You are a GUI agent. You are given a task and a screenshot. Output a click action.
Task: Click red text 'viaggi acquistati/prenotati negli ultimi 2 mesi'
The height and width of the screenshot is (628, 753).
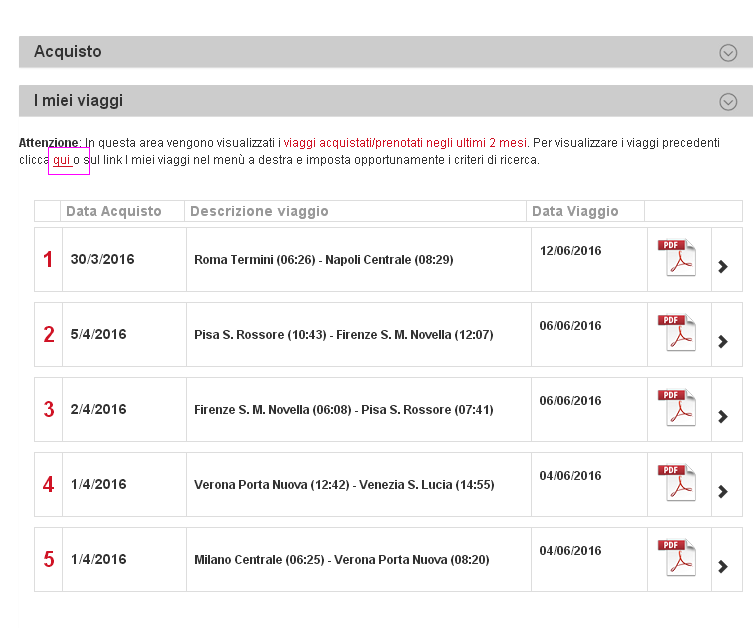(x=405, y=143)
